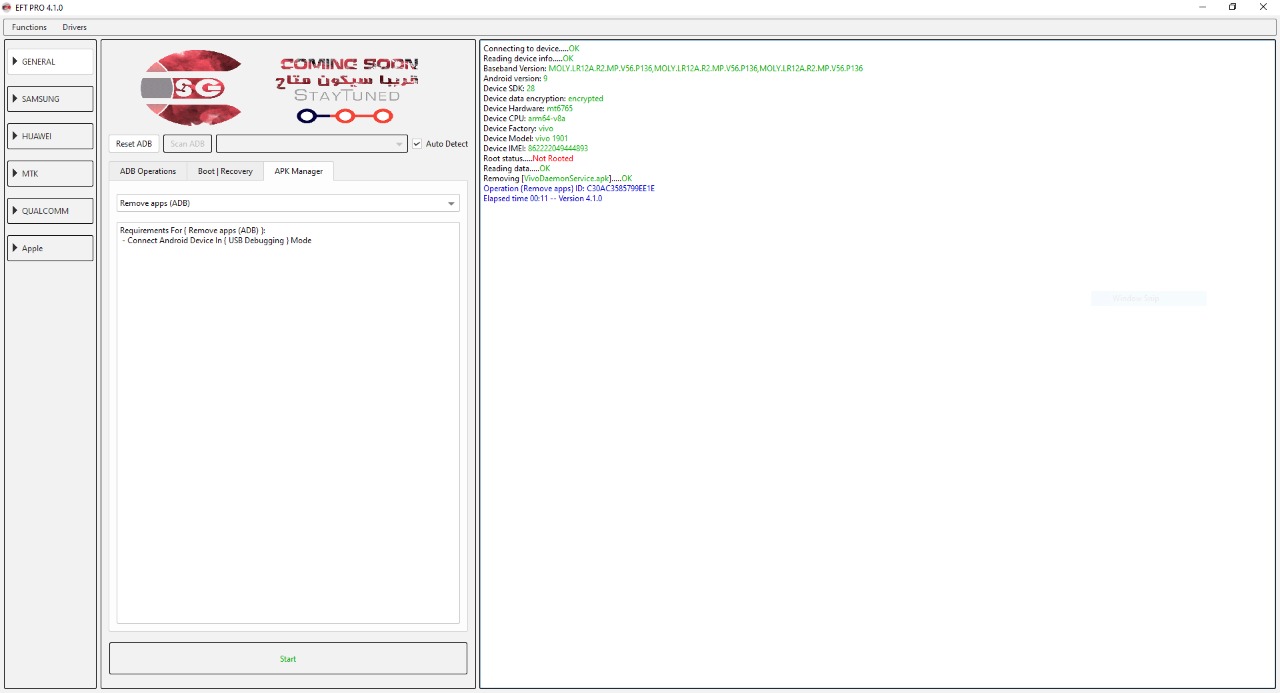Expand the GENERAL section in sidebar
The image size is (1280, 693).
(50, 61)
